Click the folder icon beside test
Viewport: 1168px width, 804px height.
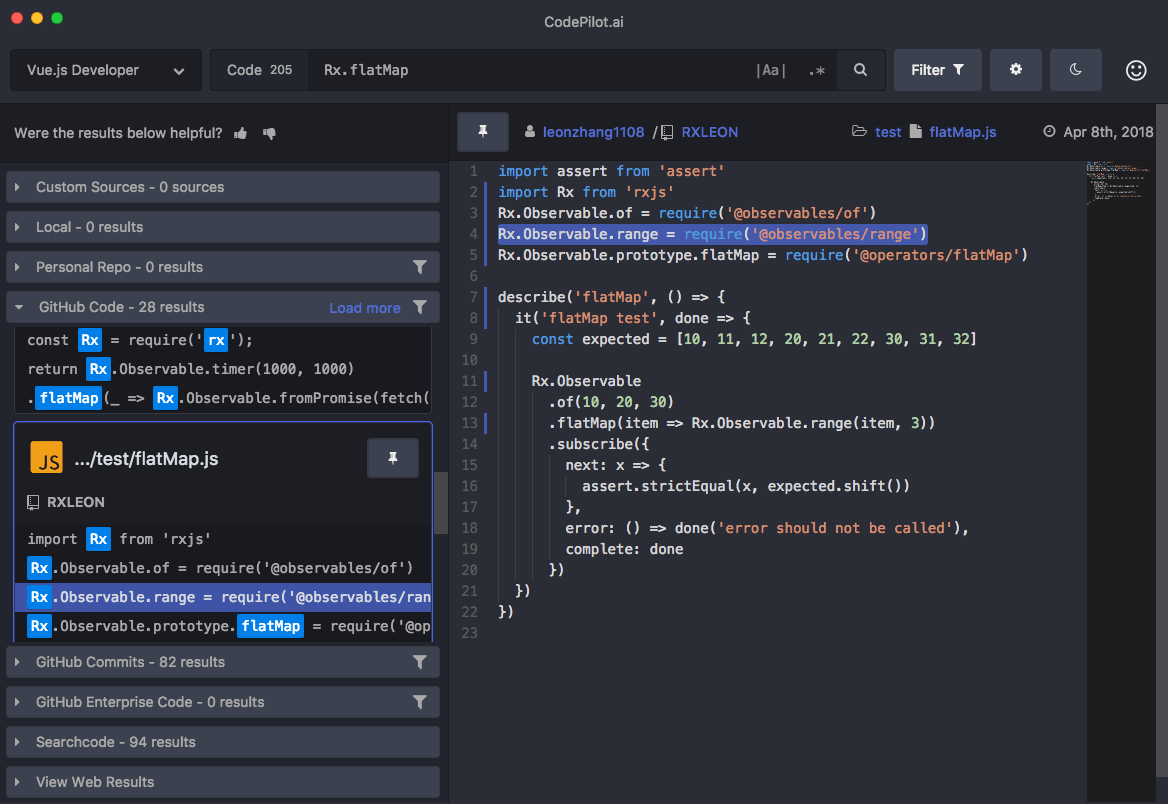(859, 131)
